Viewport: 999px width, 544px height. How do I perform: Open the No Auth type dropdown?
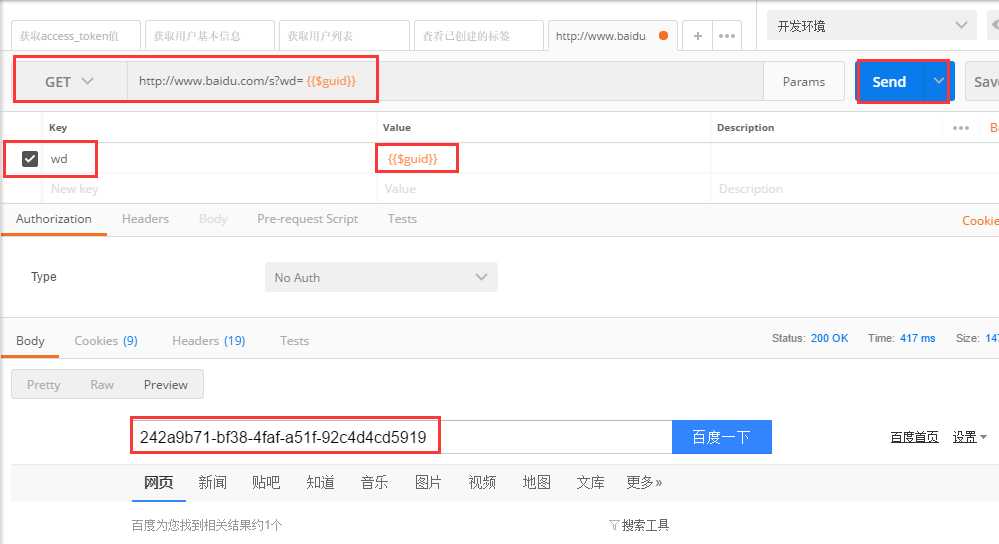pos(381,277)
